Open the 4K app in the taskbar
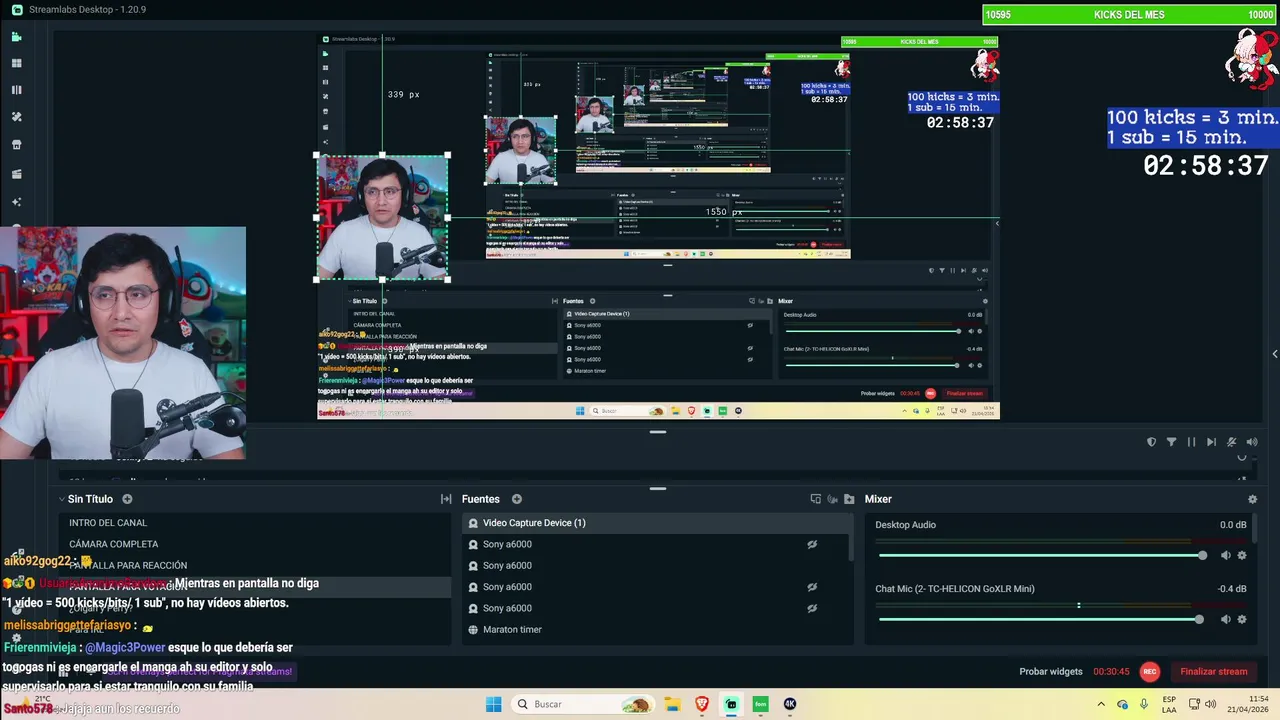Image resolution: width=1280 pixels, height=720 pixels. [790, 704]
